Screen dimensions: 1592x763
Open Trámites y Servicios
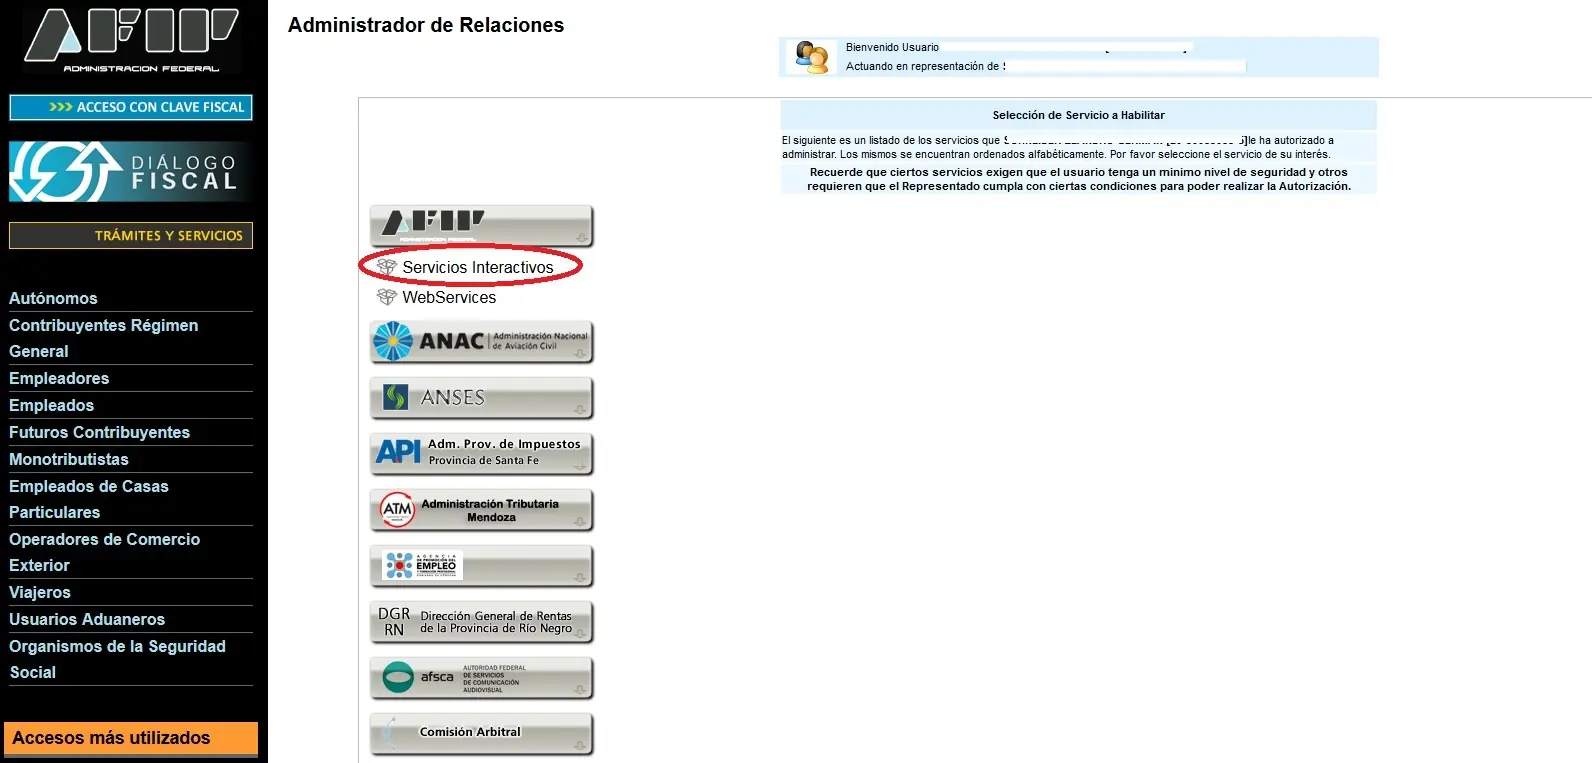(x=131, y=235)
